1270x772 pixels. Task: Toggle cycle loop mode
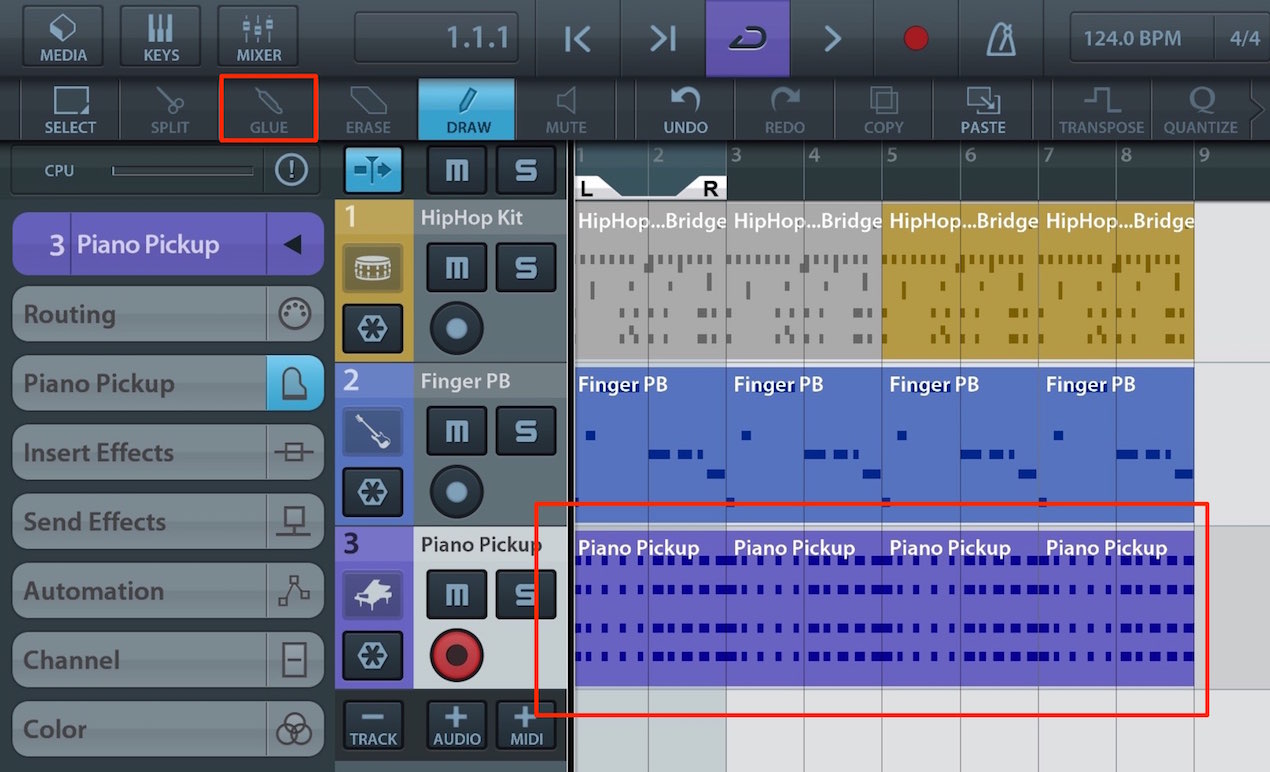748,38
